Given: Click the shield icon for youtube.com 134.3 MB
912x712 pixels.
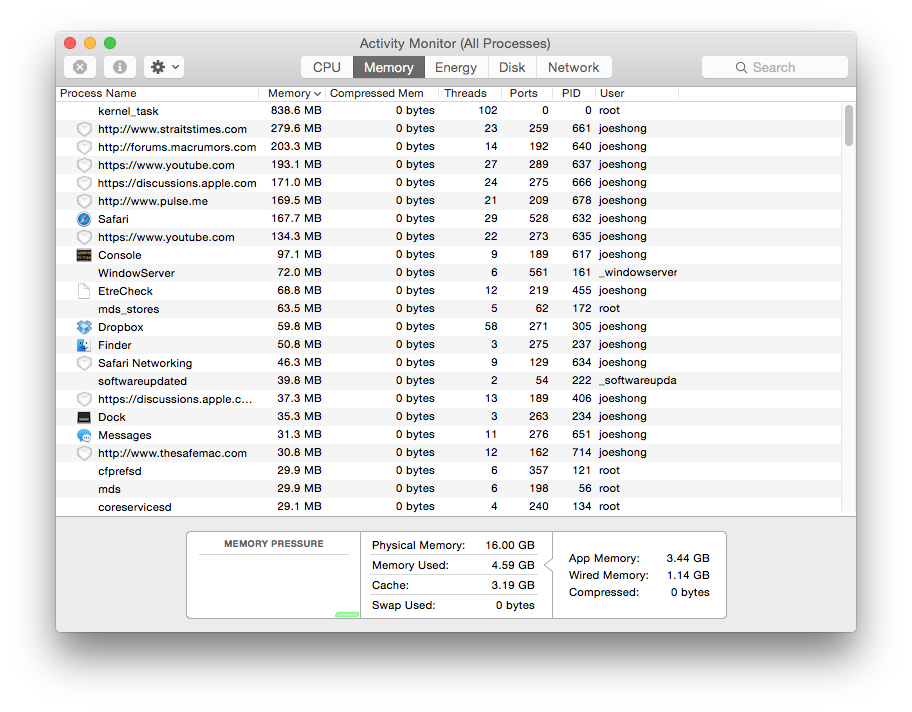Looking at the screenshot, I should [84, 237].
